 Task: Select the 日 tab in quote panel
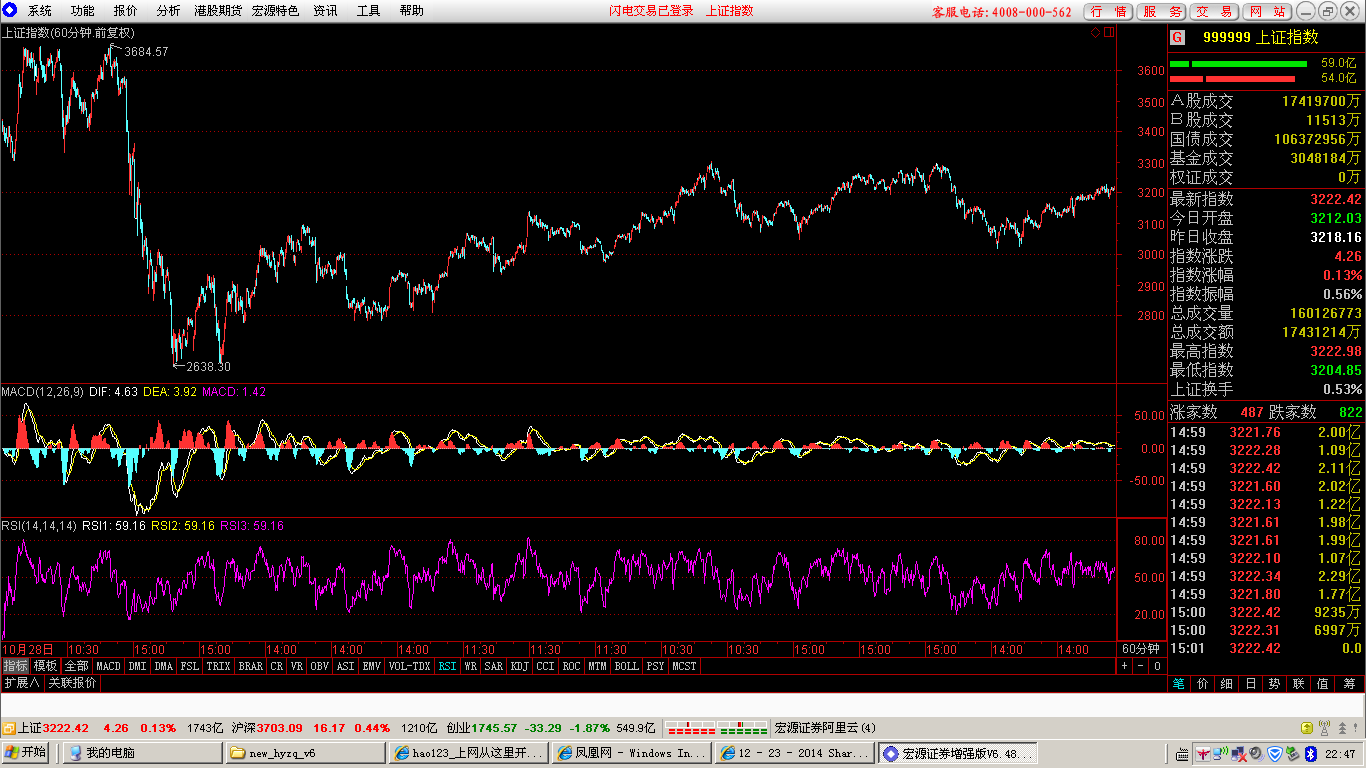(x=1251, y=684)
